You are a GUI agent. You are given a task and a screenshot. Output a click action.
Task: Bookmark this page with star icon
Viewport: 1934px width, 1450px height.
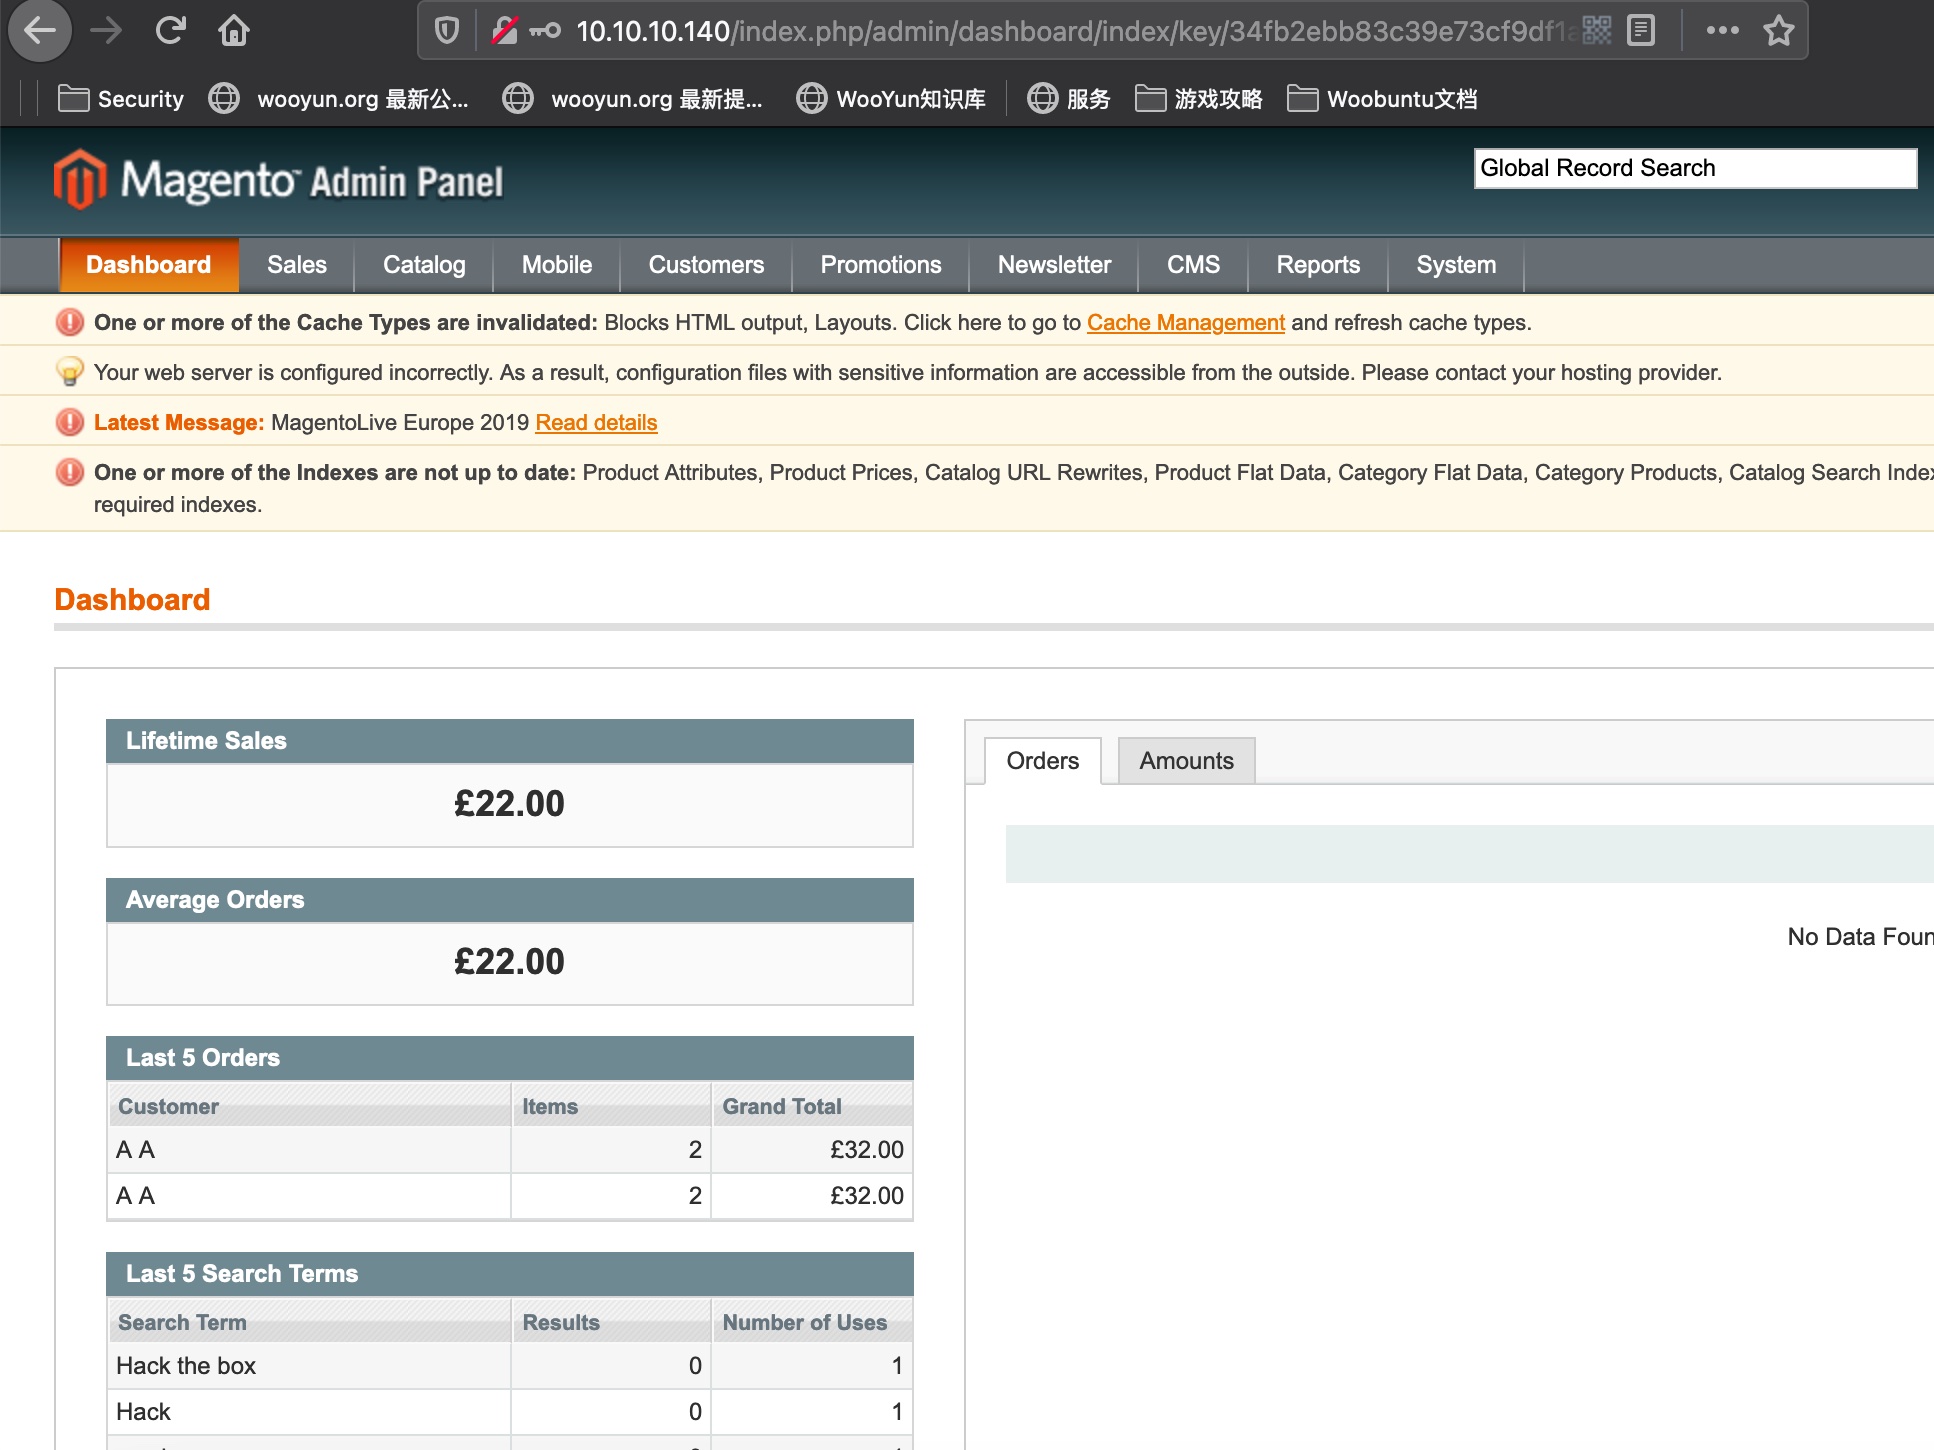pos(1778,31)
